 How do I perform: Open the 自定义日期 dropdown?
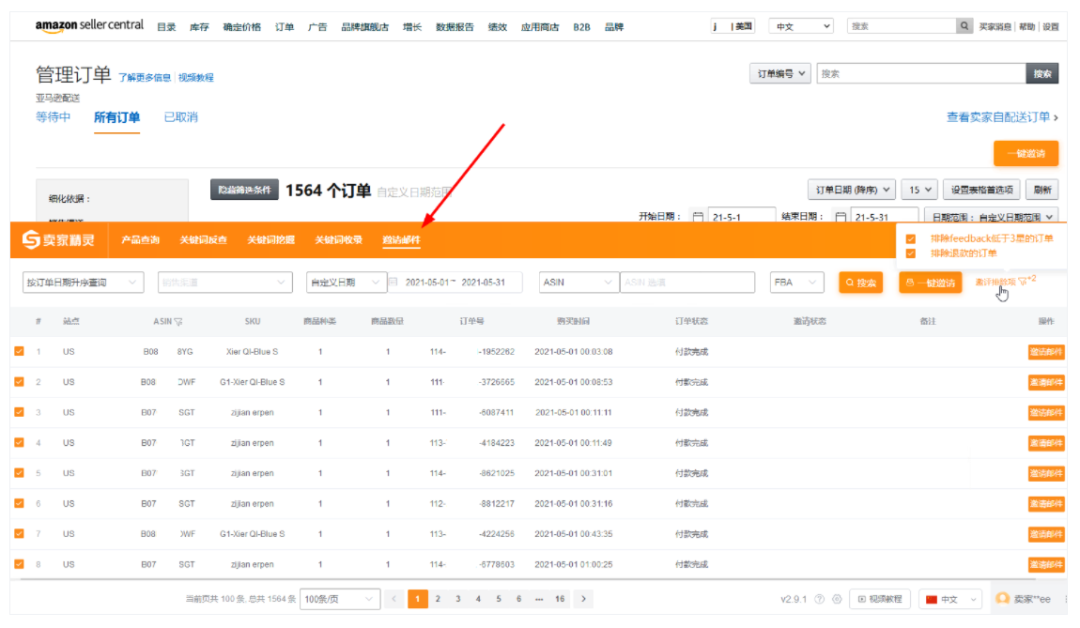(346, 282)
